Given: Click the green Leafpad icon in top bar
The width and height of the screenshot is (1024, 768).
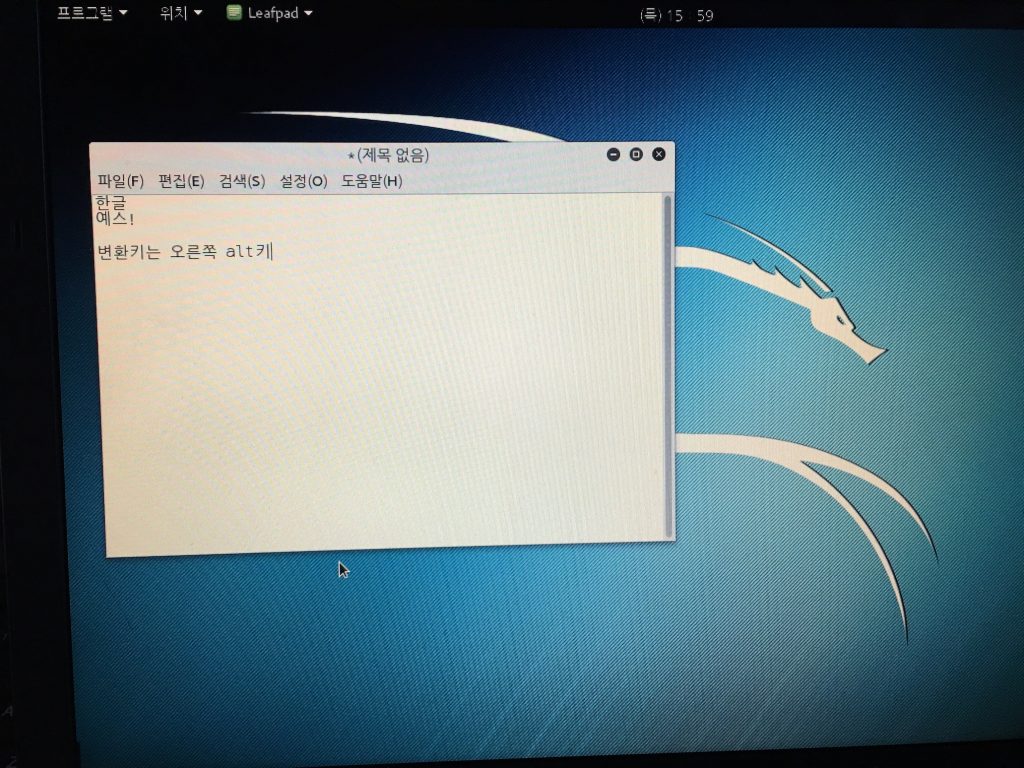Looking at the screenshot, I should (234, 12).
